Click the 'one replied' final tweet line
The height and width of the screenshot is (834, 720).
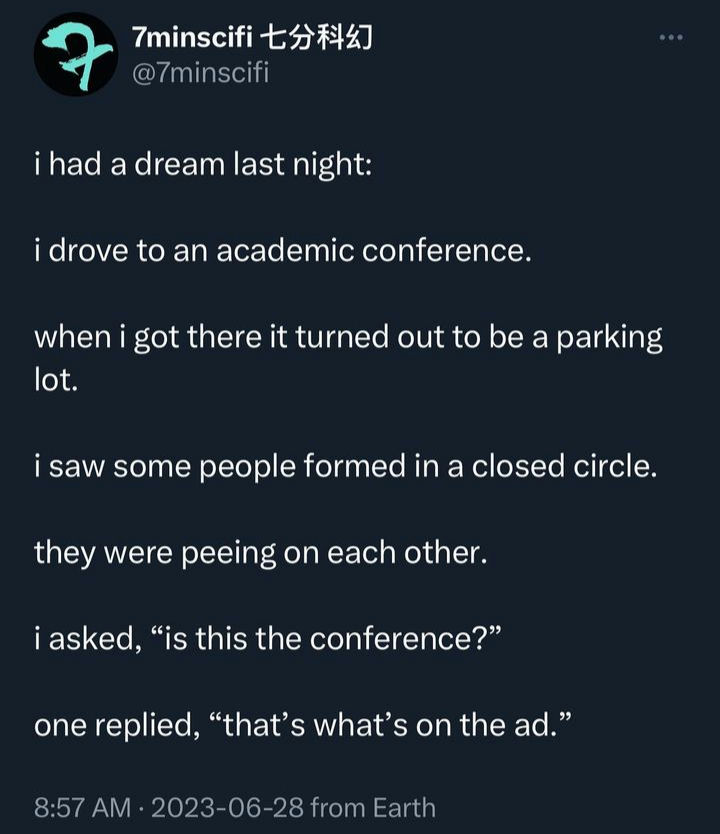click(303, 725)
